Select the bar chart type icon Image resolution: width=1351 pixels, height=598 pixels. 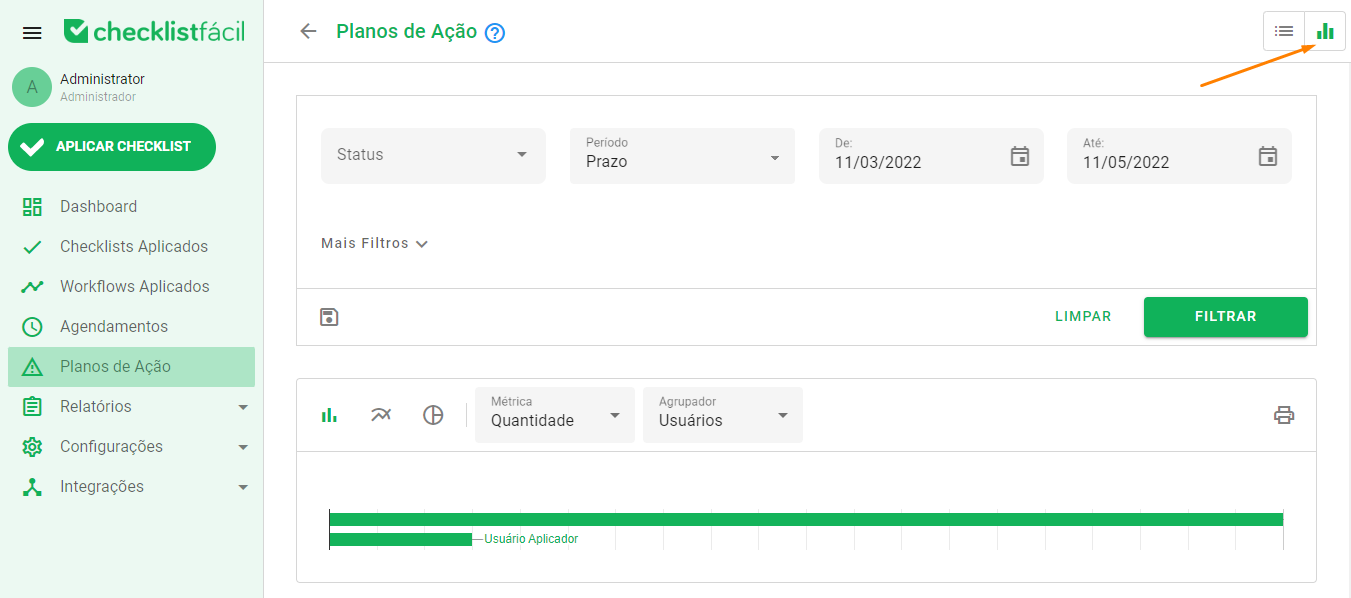coord(329,415)
